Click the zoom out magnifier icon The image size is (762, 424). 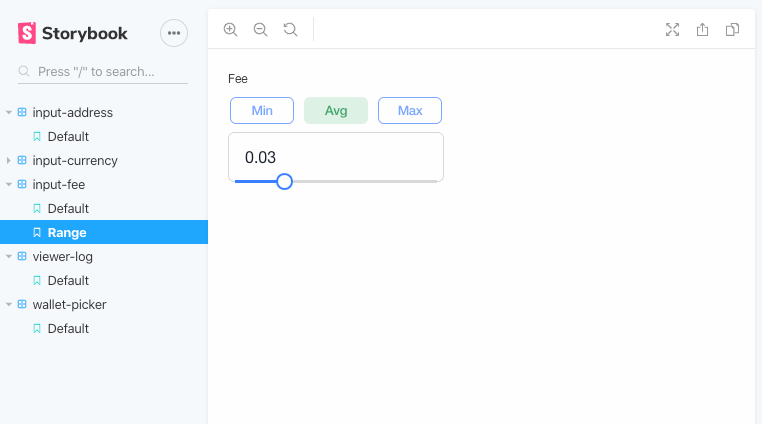[260, 30]
